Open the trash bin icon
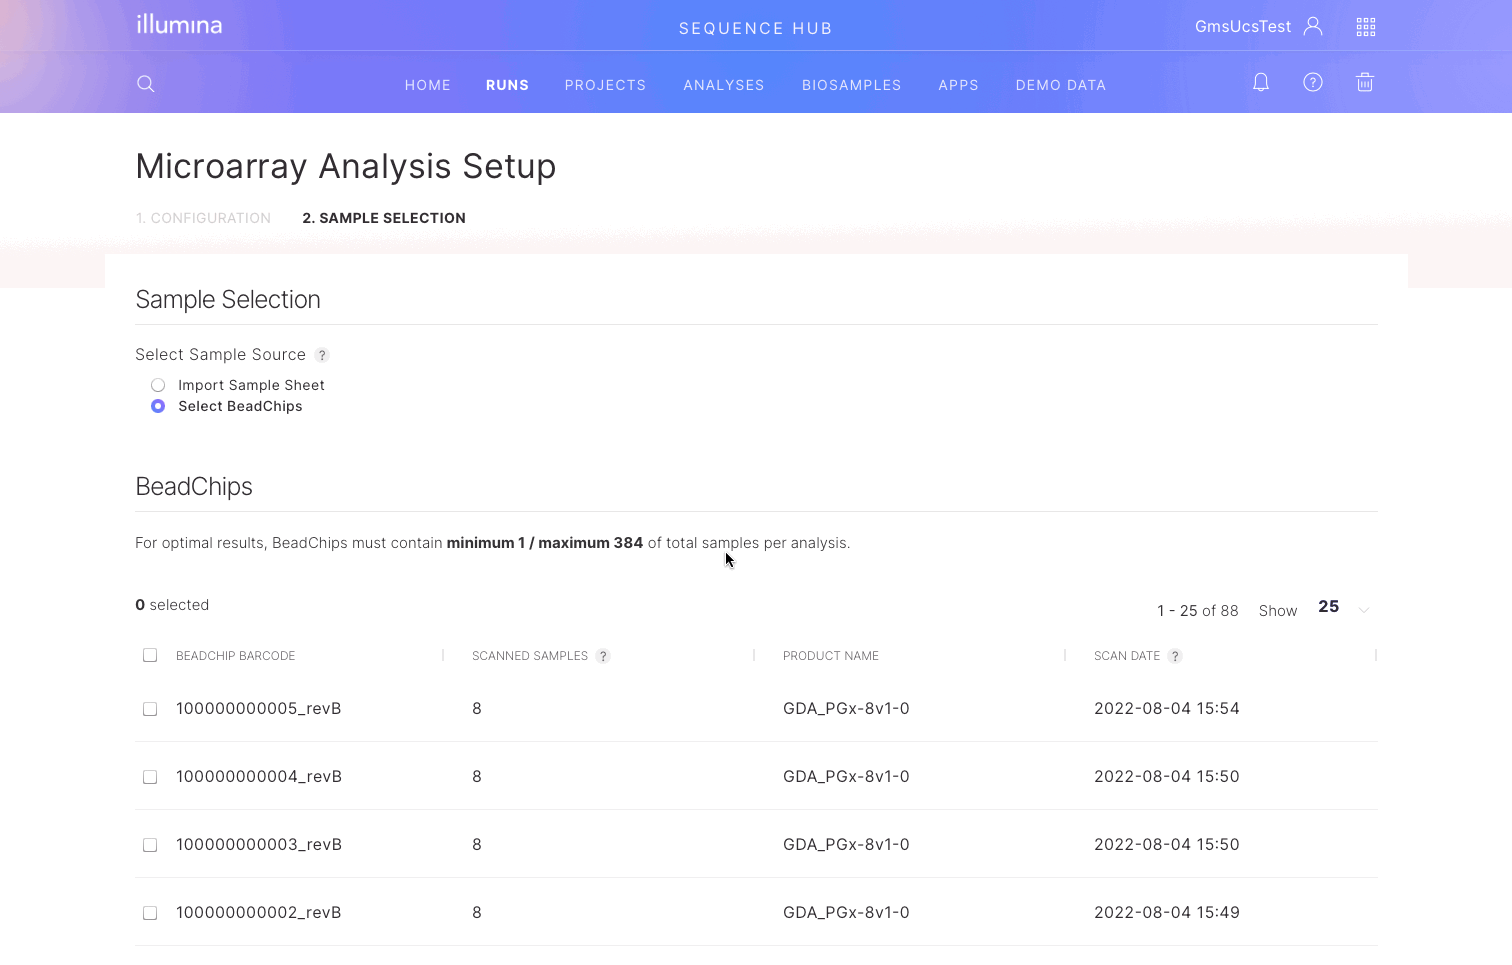This screenshot has width=1512, height=965. point(1365,83)
